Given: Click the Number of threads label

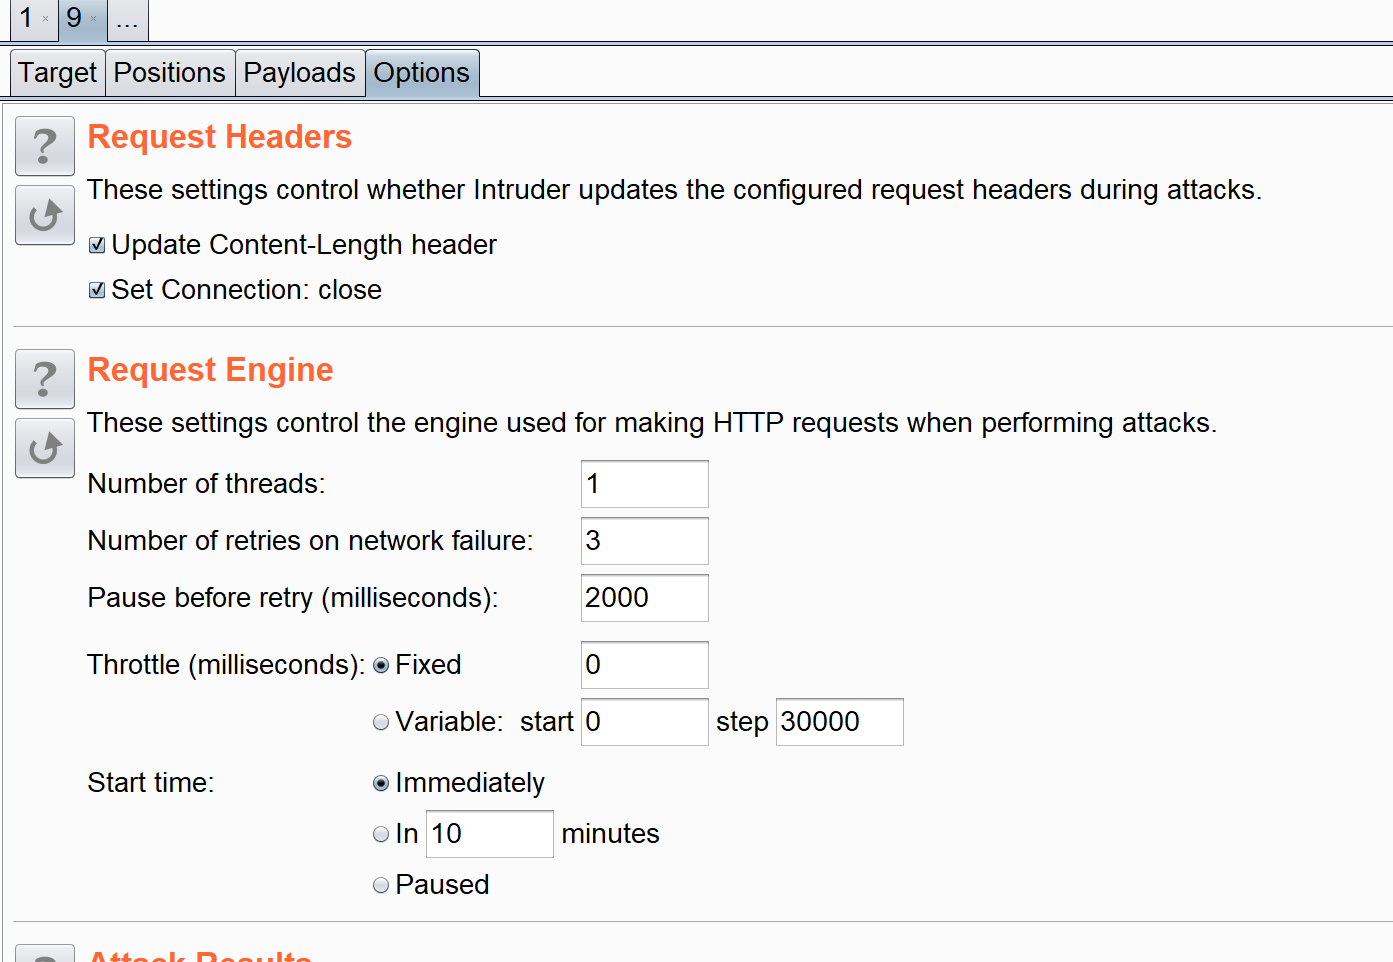Looking at the screenshot, I should [206, 484].
